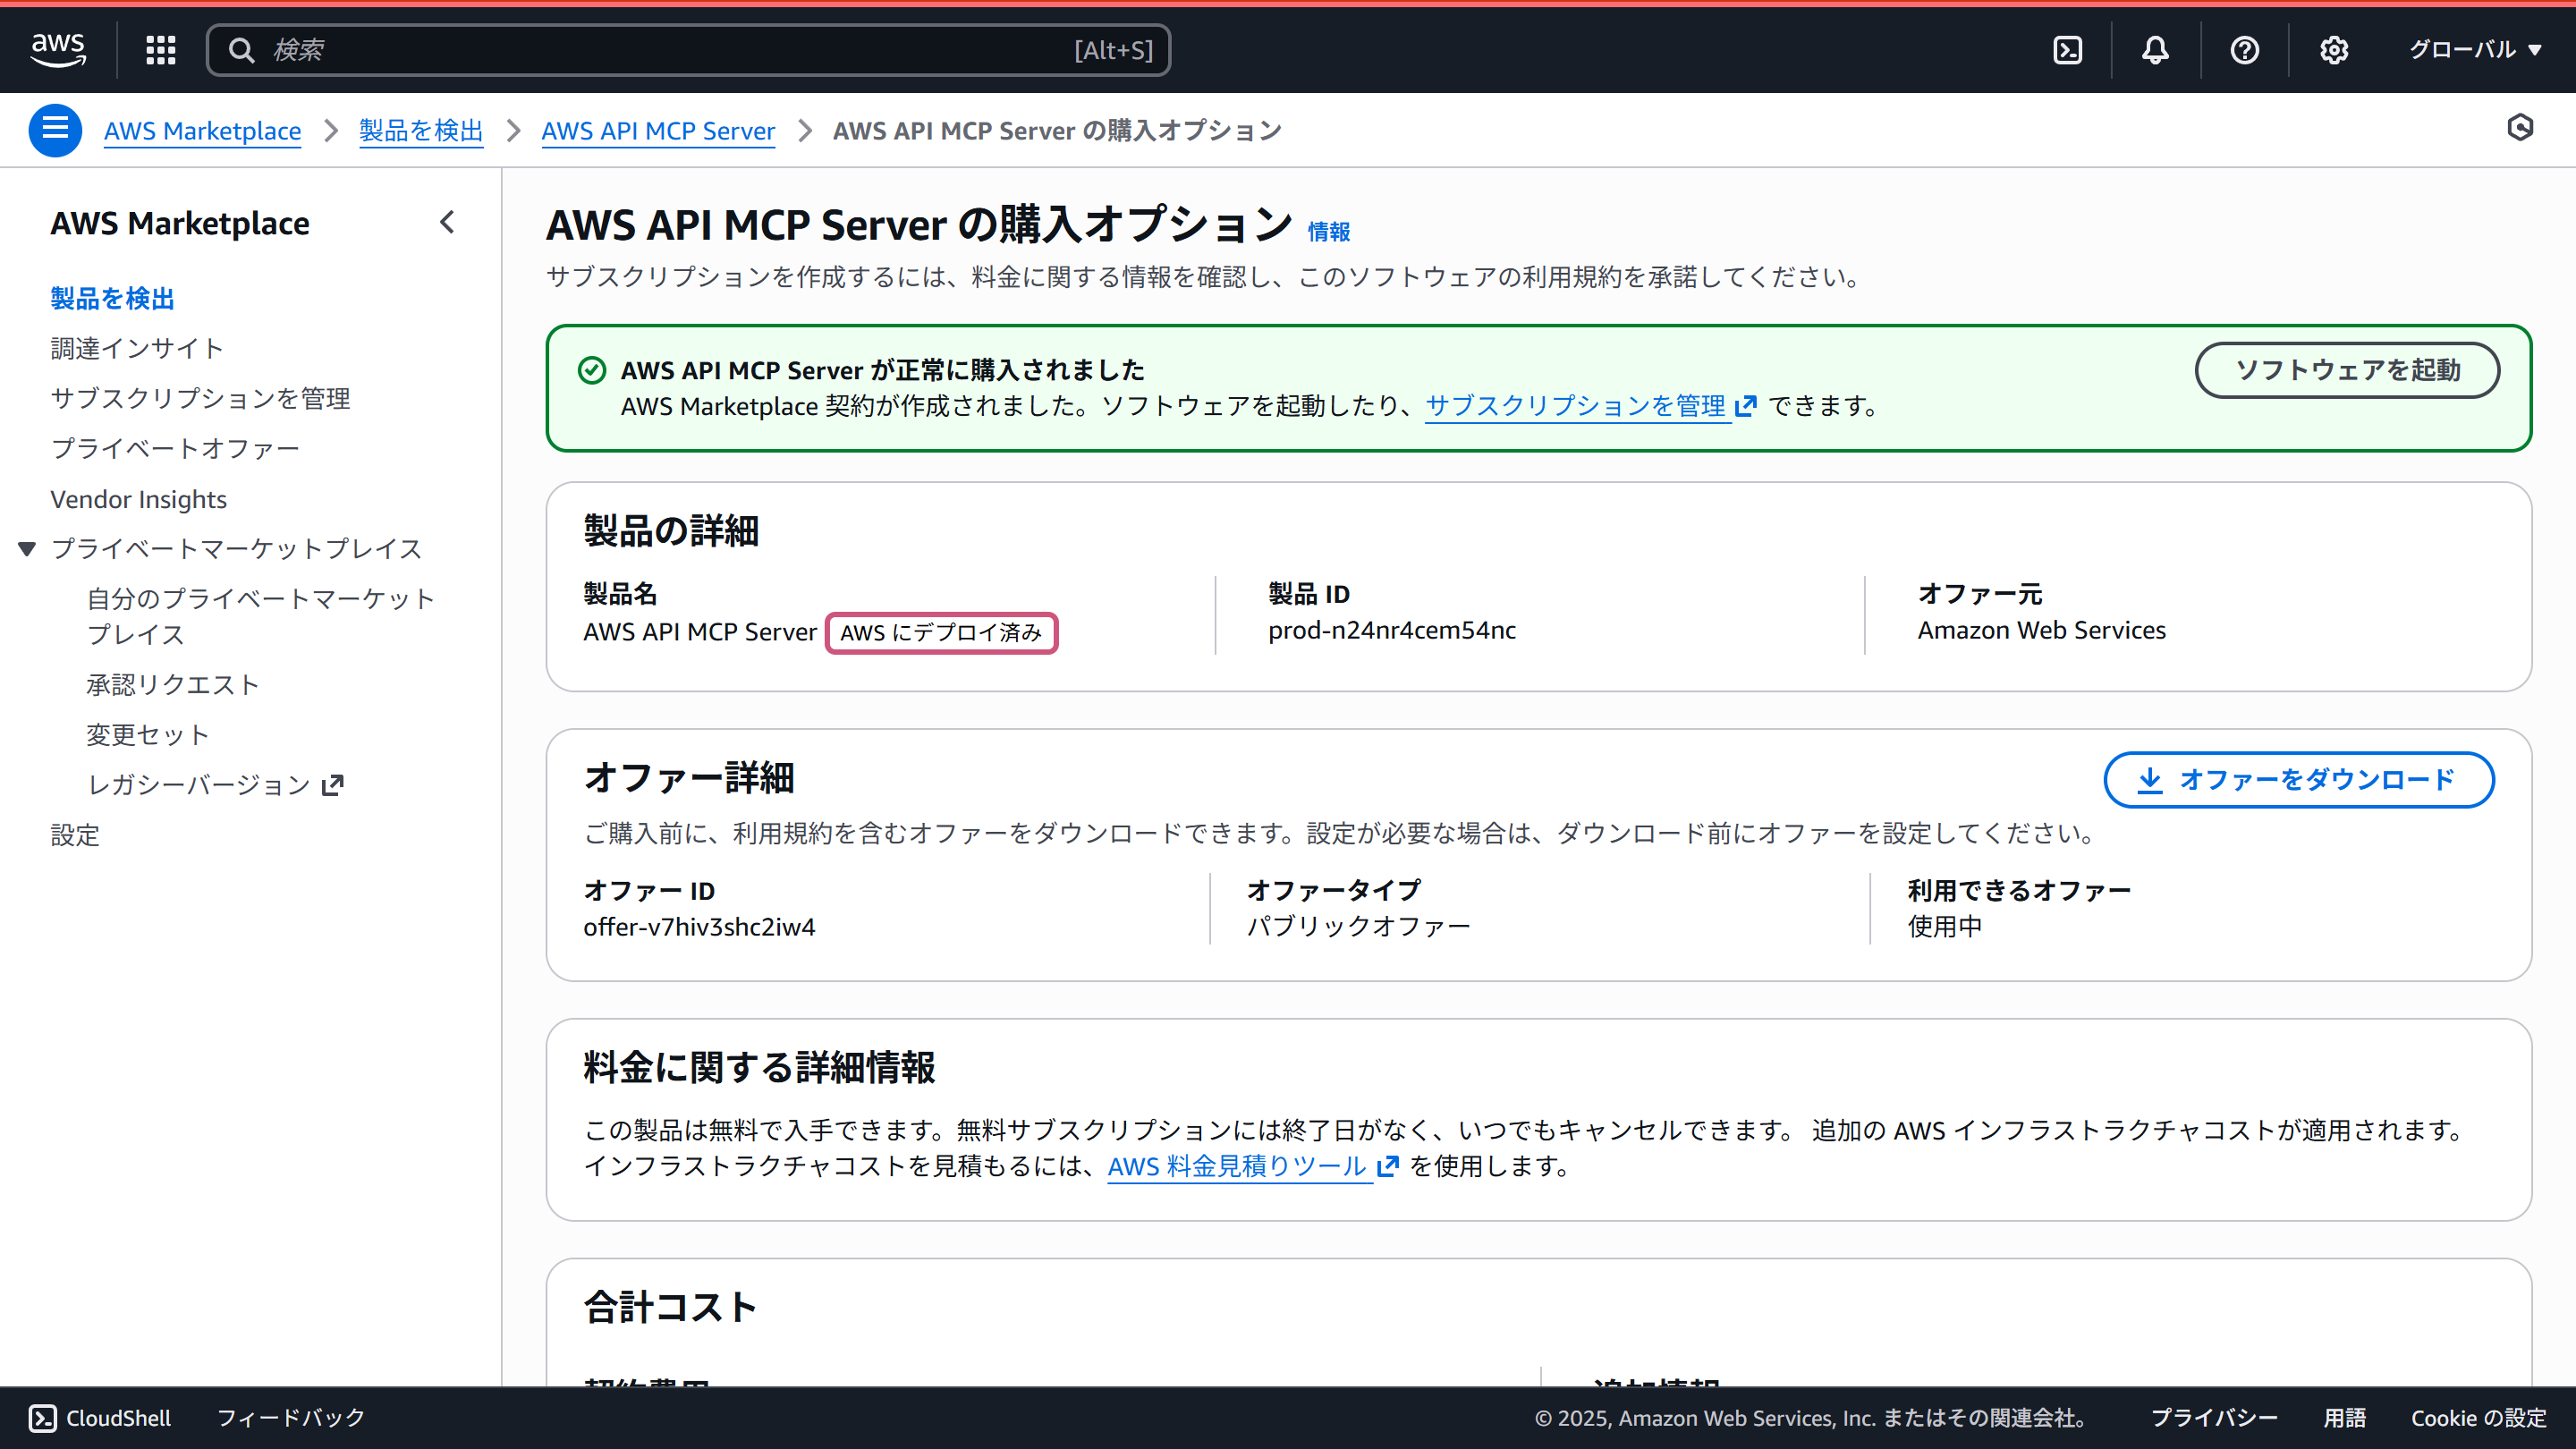
Task: Launch CloudShell from the top toolbar icon
Action: click(x=2068, y=49)
